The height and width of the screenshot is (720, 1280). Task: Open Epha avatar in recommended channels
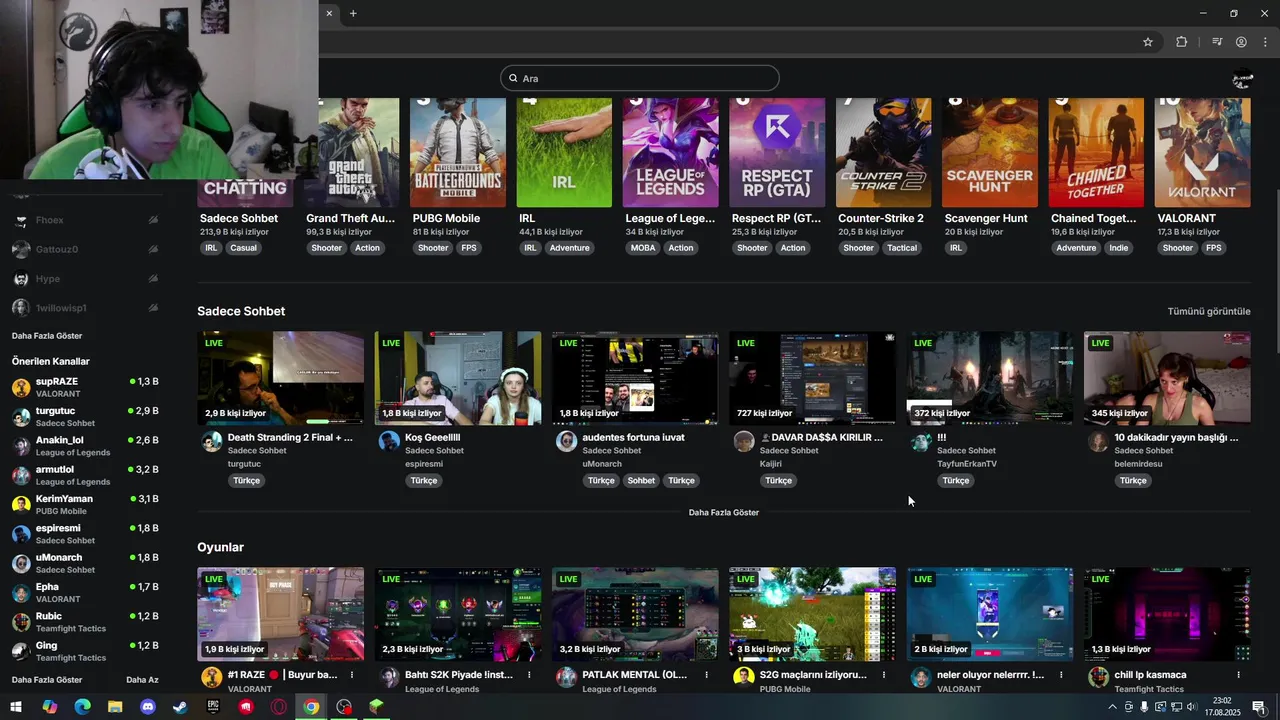tap(20, 593)
